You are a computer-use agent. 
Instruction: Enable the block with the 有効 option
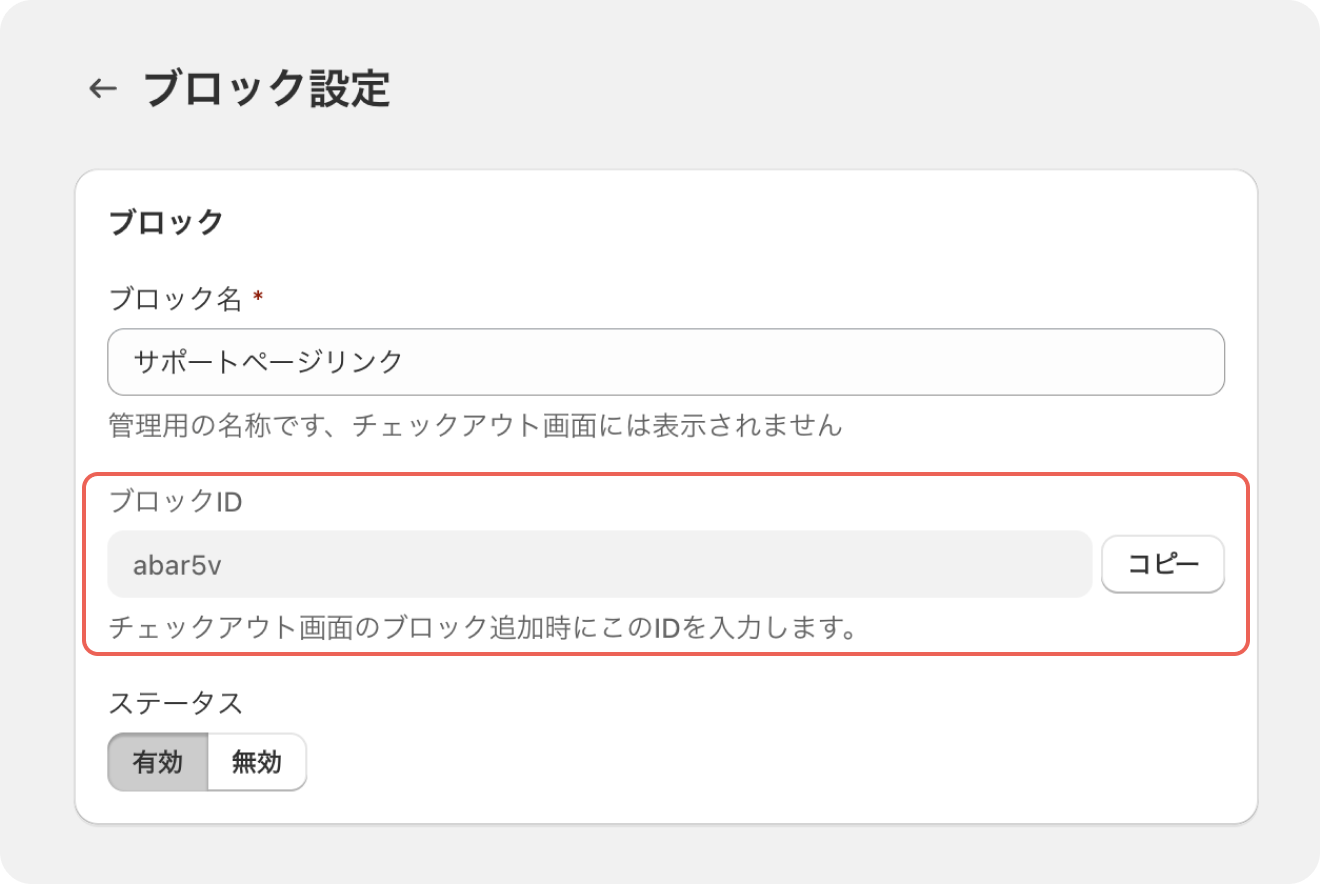158,762
